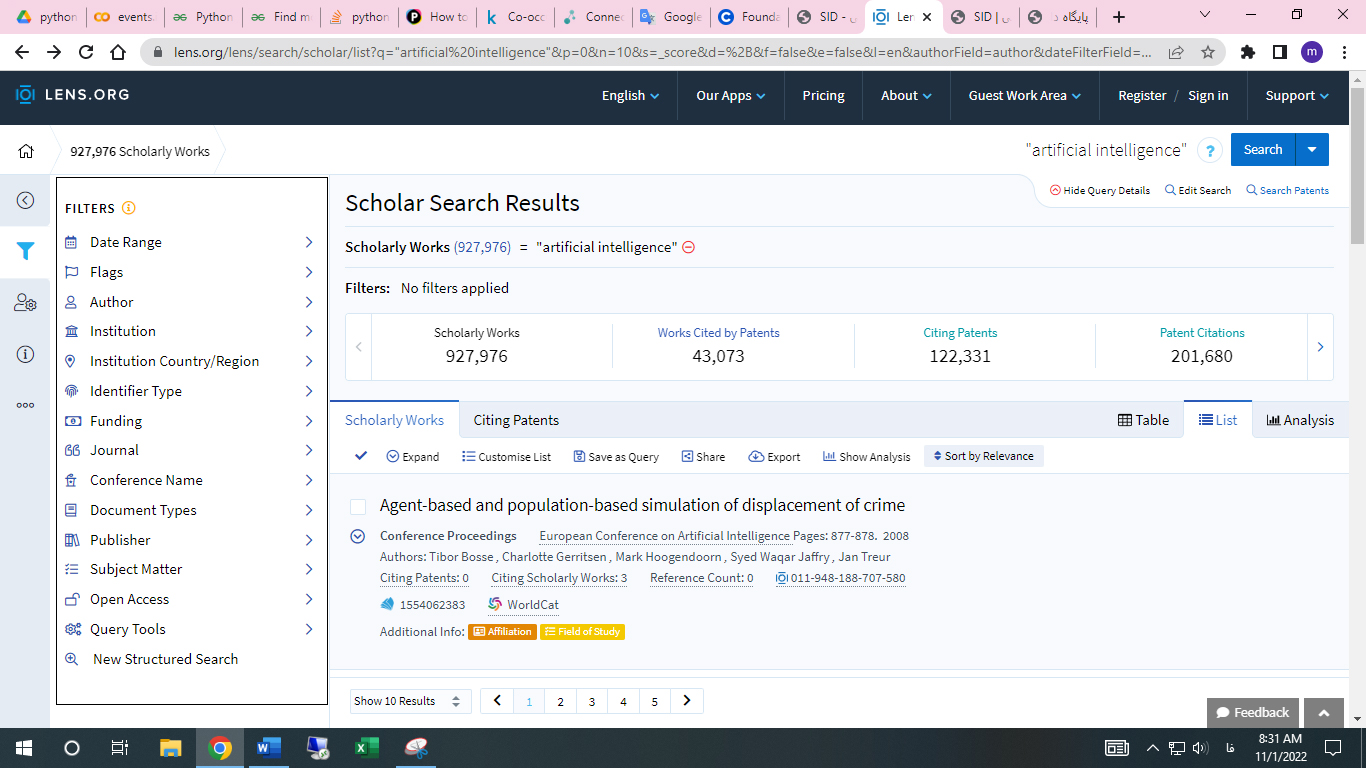This screenshot has width=1366, height=768.
Task: Open the user settings icon in sidebar
Action: tap(25, 303)
